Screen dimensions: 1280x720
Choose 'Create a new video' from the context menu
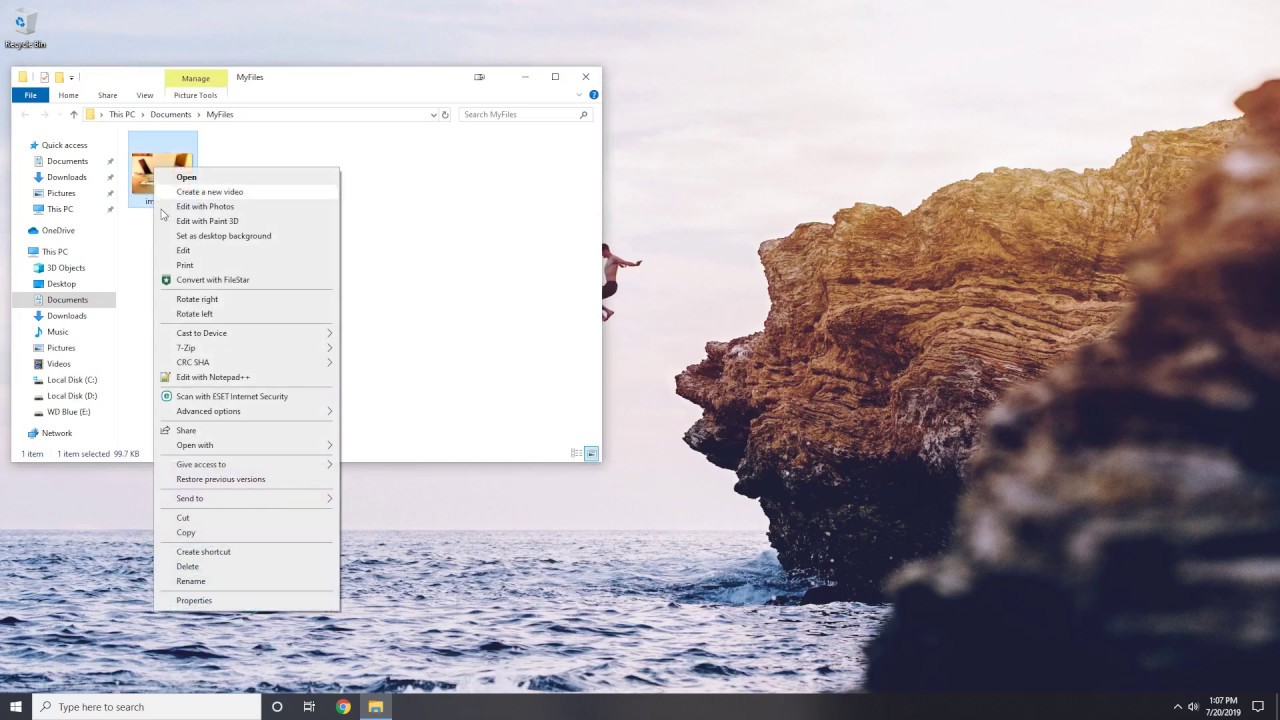[x=247, y=192]
